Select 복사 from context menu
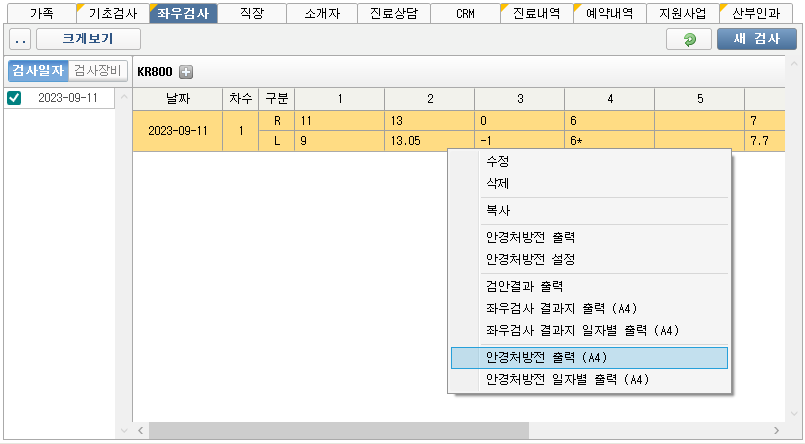Screen dimensions: 805x444 click(x=498, y=211)
